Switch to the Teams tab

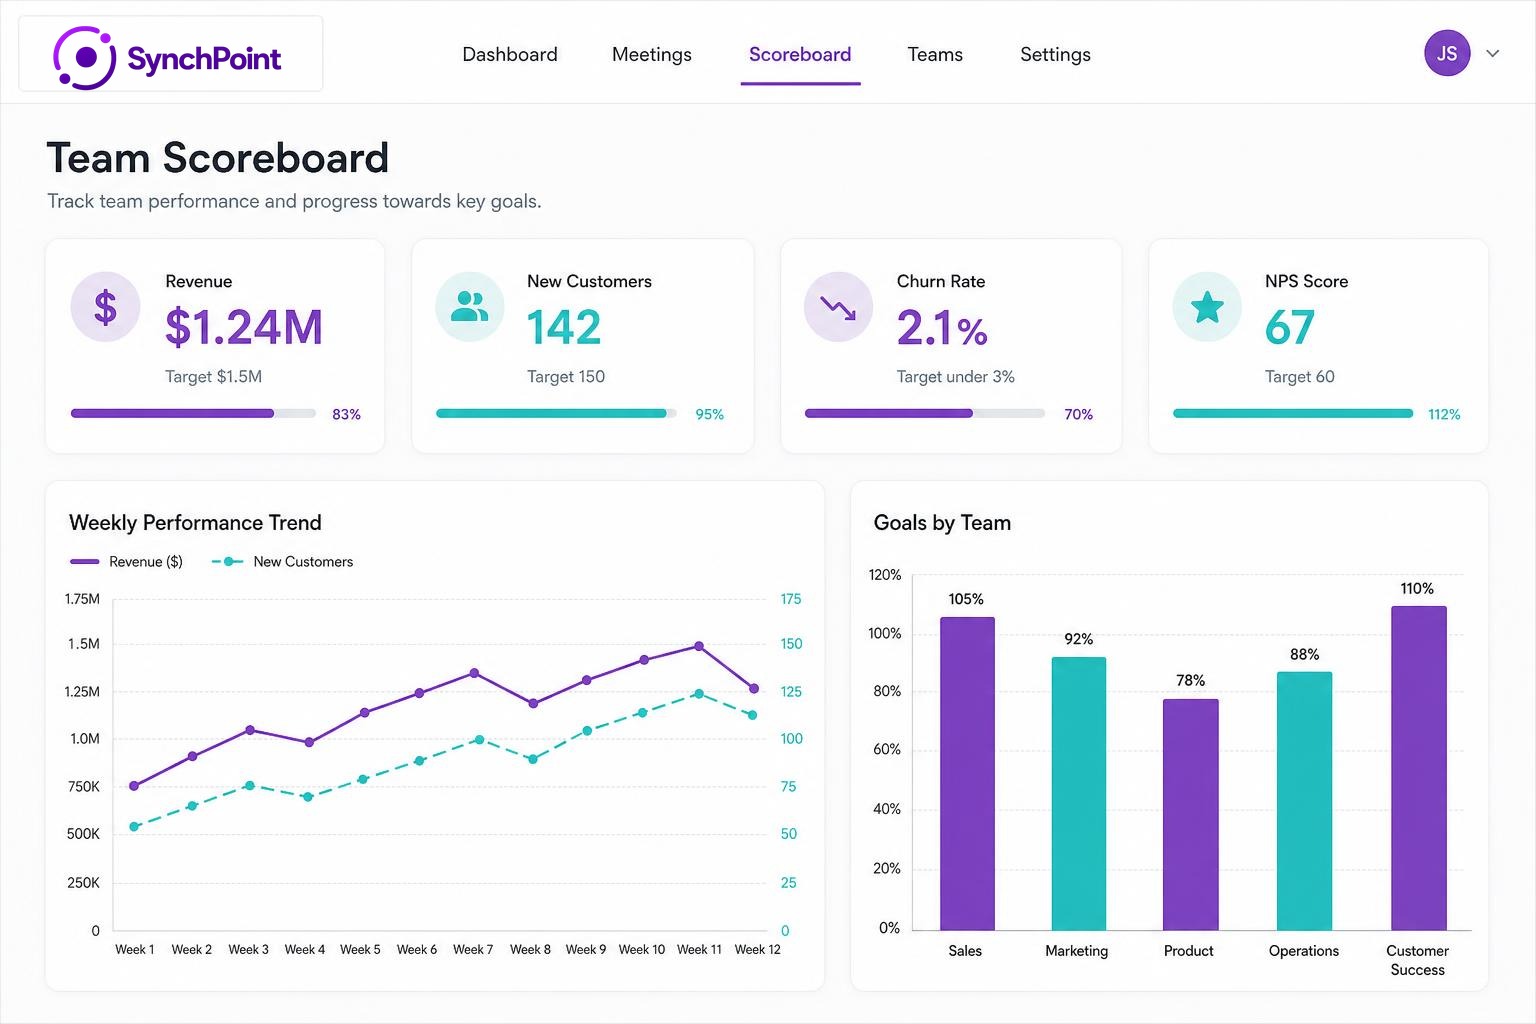935,55
